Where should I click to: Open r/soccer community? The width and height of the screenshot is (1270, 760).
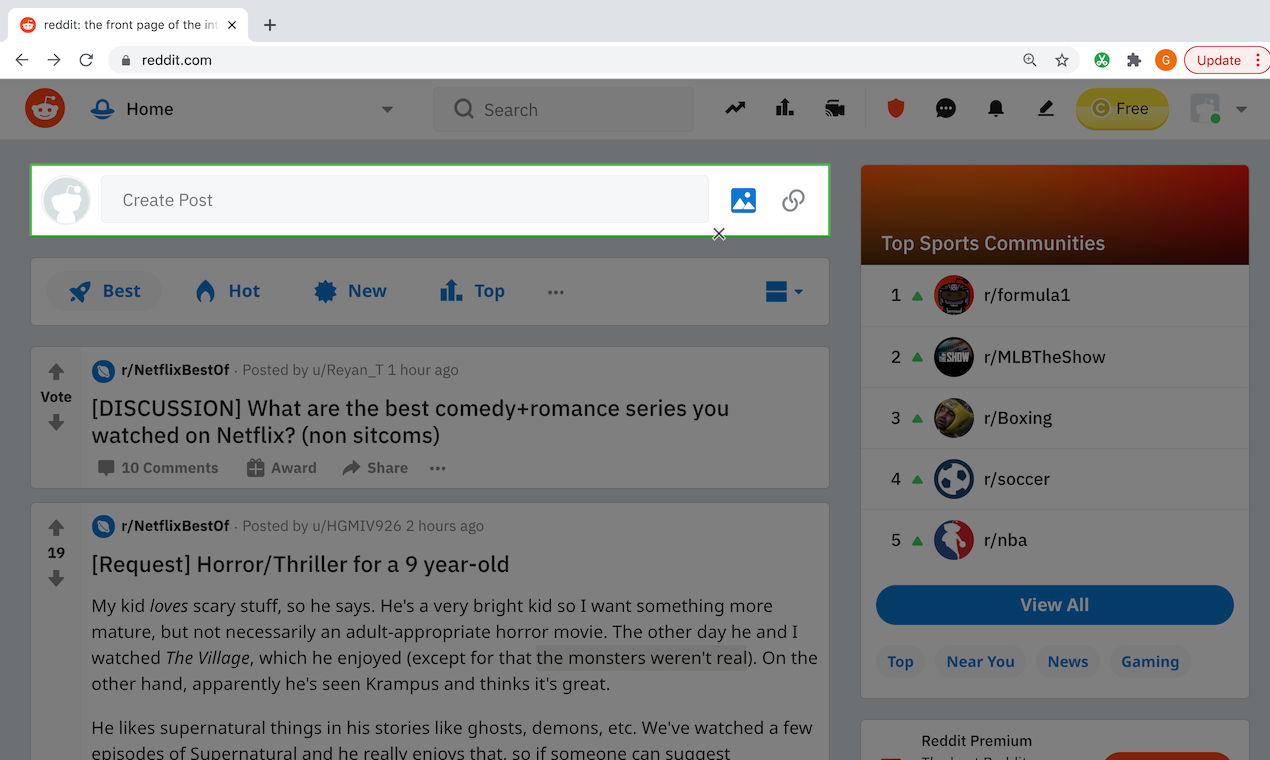point(1017,479)
